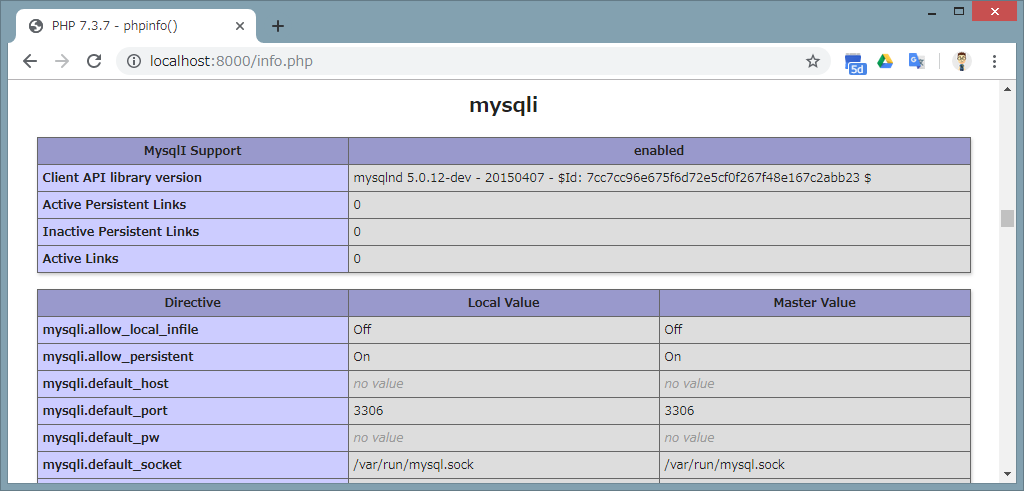Click the scrollbar down arrow

tap(1007, 473)
